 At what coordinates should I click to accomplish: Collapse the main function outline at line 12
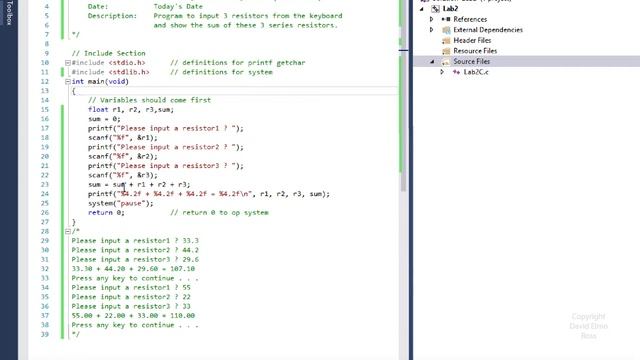pyautogui.click(x=68, y=82)
